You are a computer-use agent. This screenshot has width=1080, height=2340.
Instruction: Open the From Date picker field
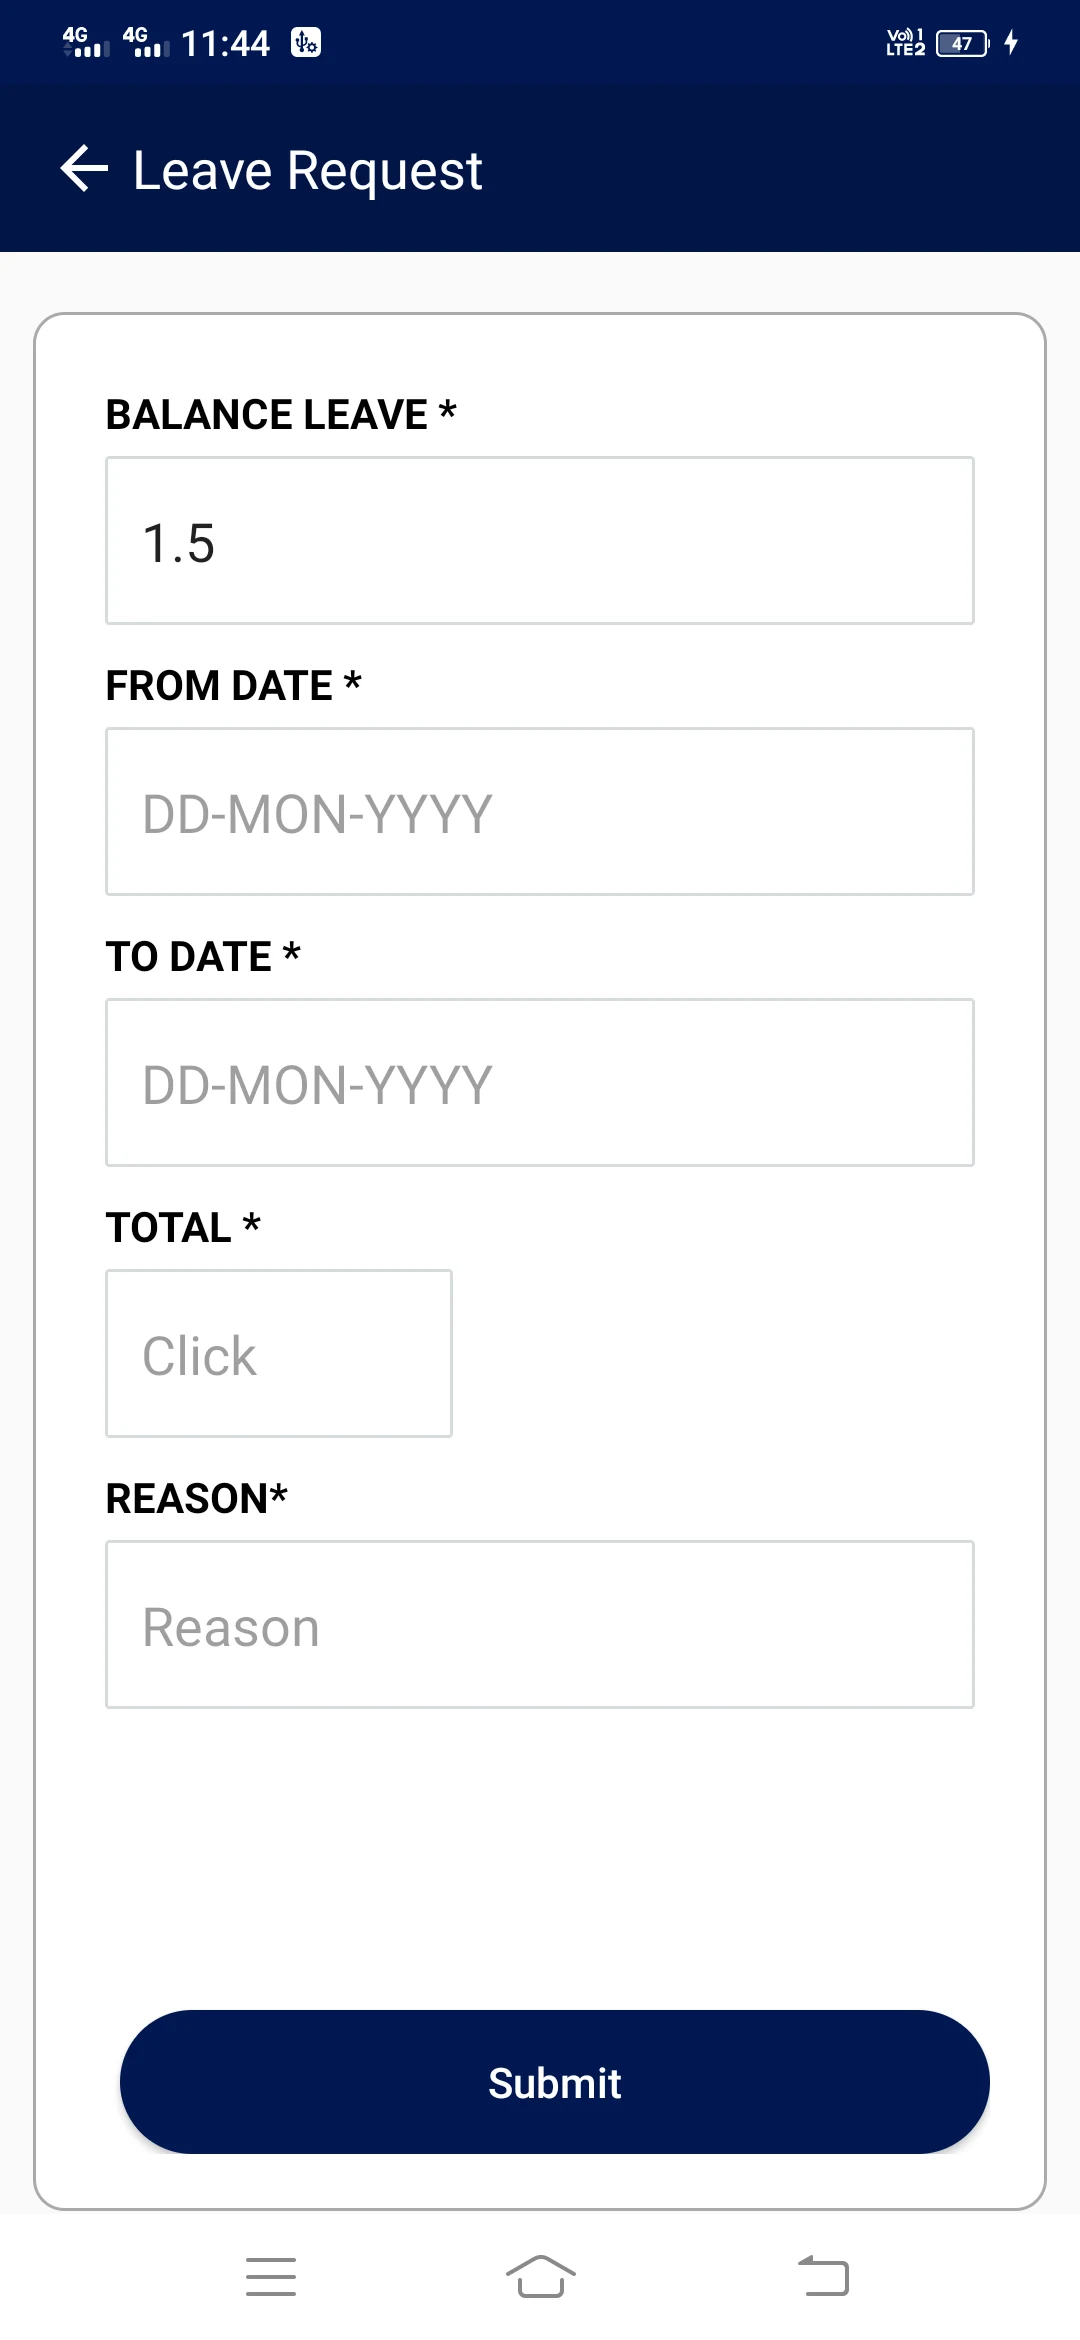(540, 812)
